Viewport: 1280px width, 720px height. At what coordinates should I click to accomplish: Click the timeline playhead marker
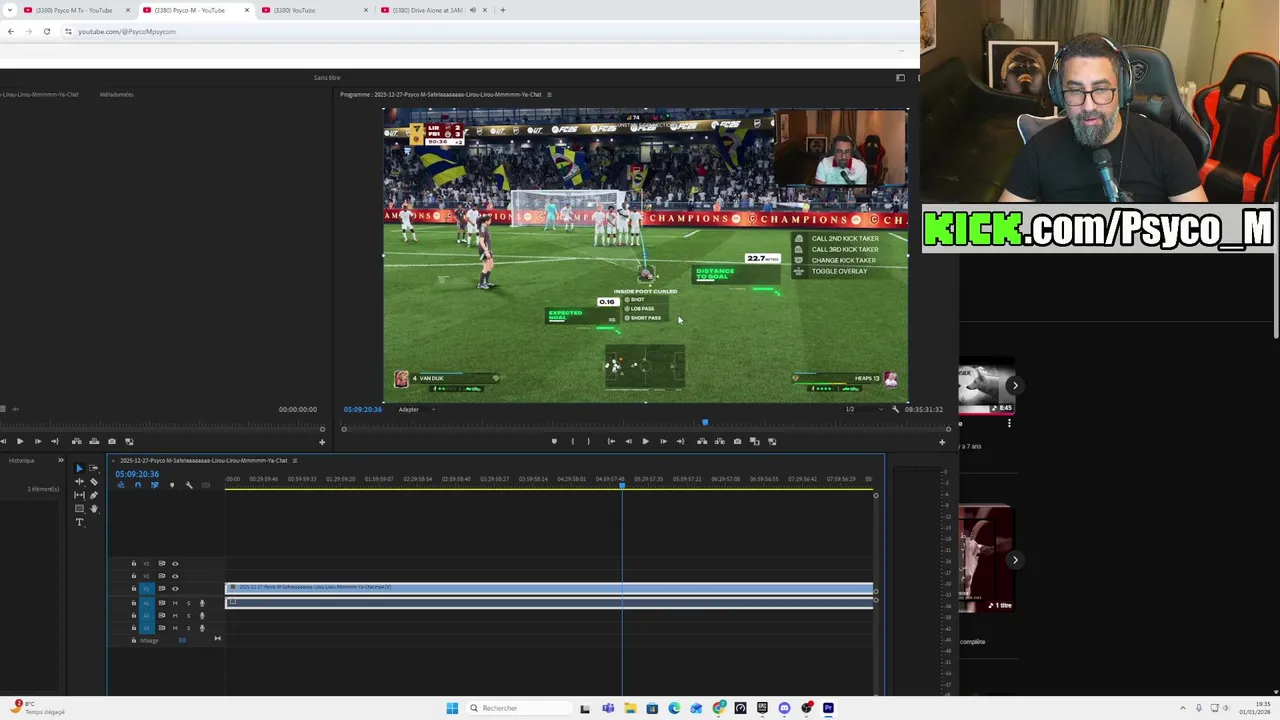point(622,485)
